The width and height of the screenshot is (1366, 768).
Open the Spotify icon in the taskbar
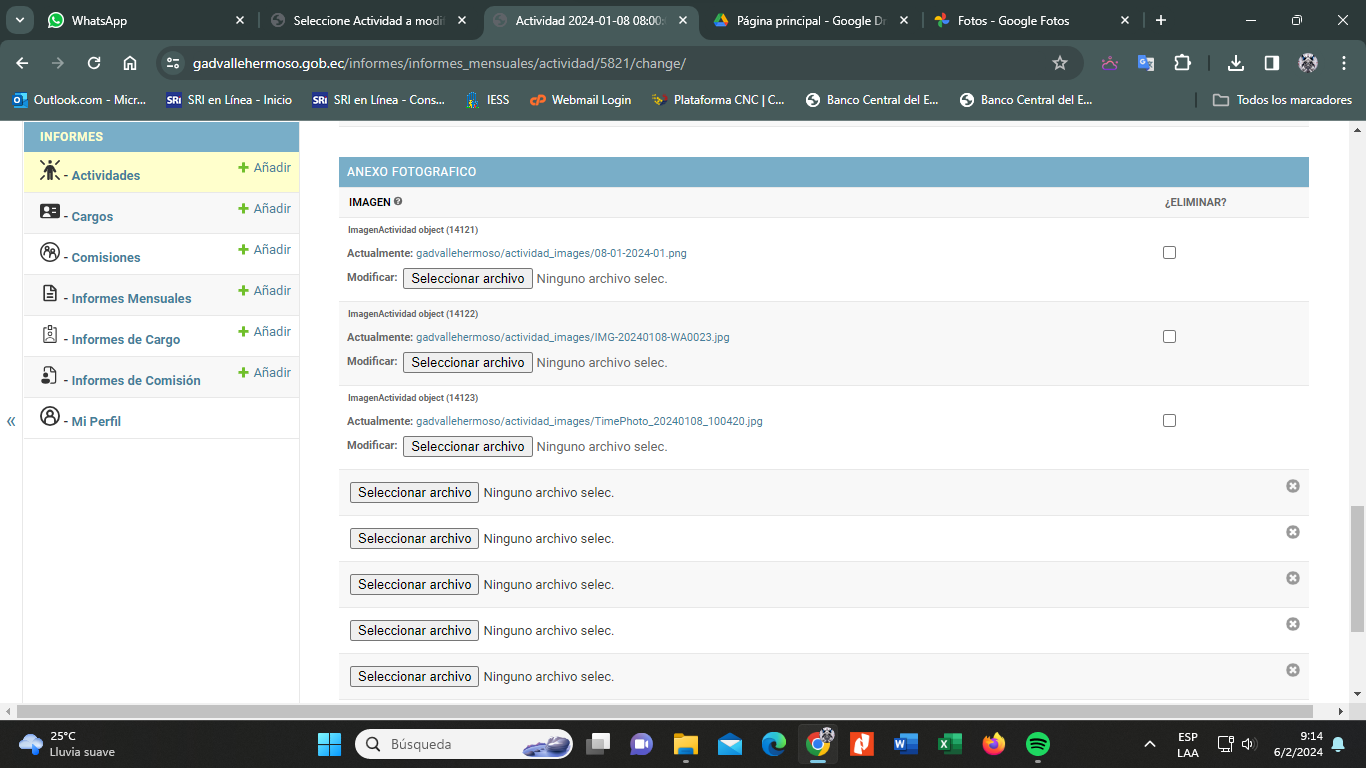(1038, 744)
